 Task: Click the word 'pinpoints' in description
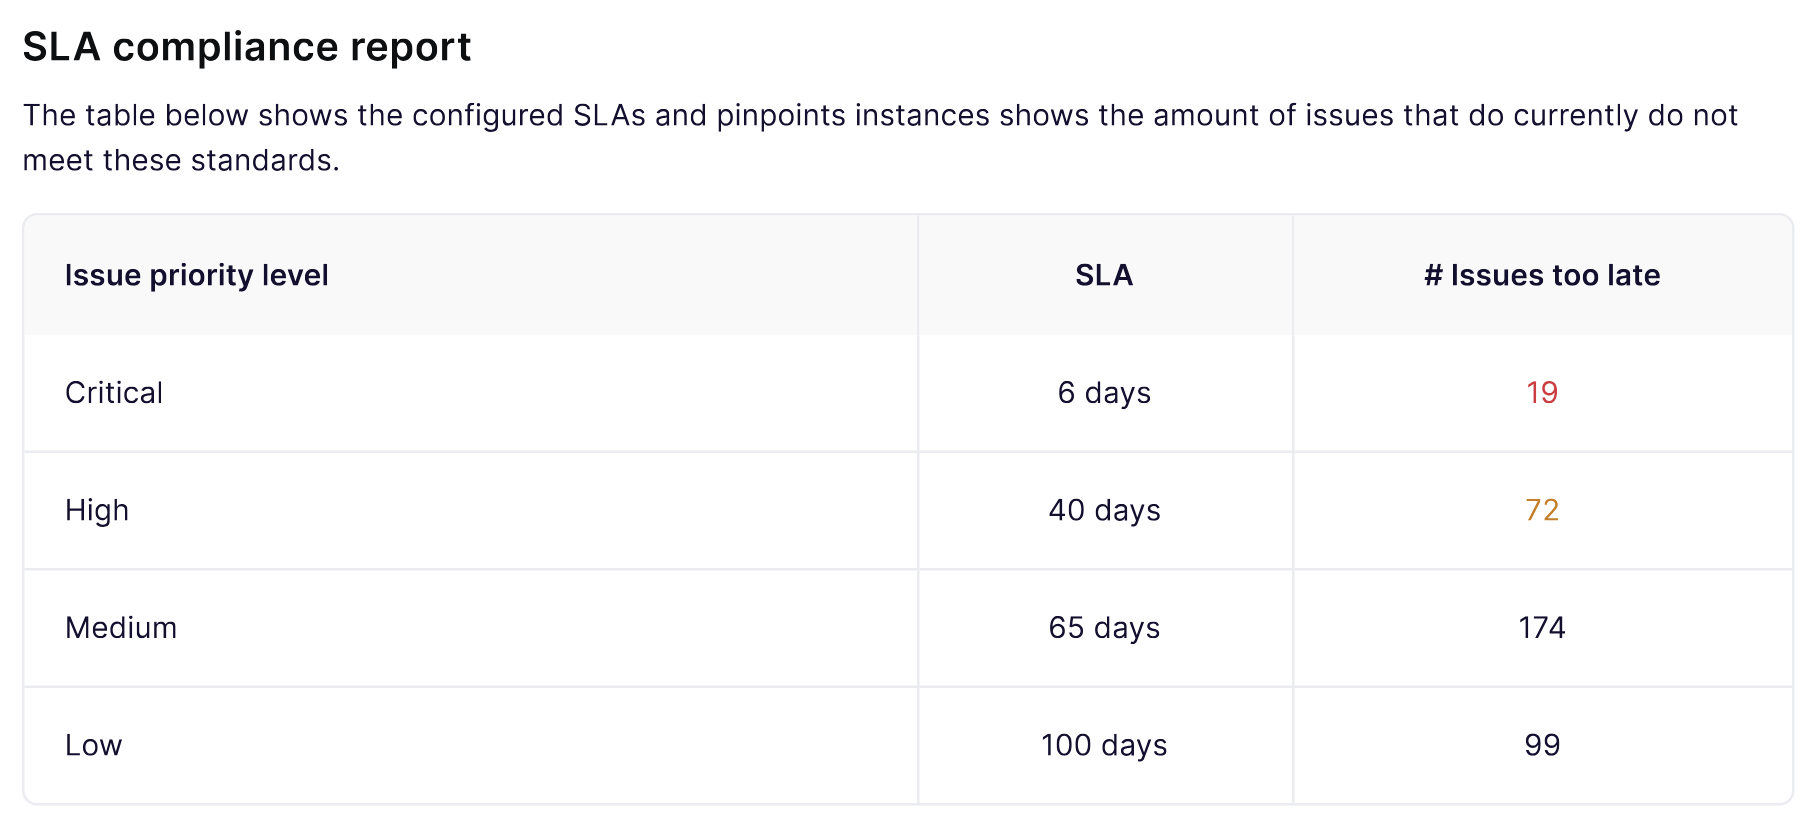coord(781,116)
